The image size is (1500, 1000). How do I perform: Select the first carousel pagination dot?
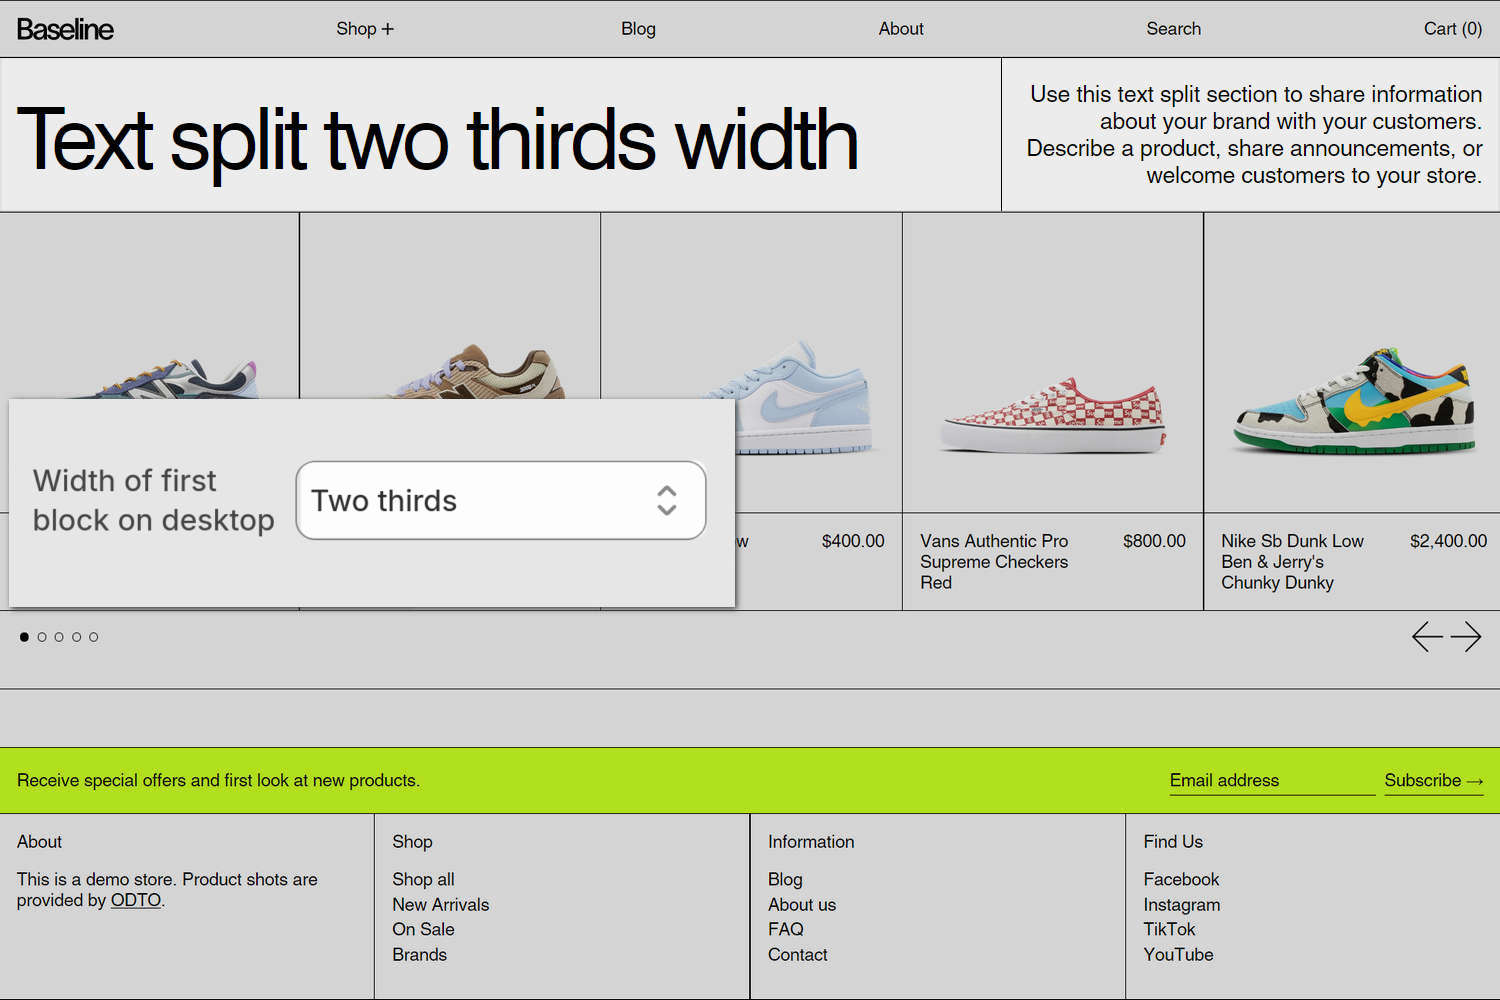click(23, 637)
